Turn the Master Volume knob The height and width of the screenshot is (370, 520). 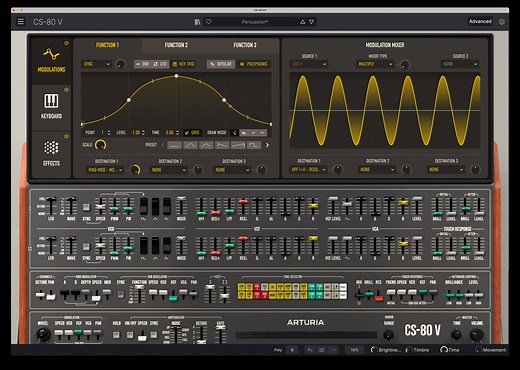[477, 334]
